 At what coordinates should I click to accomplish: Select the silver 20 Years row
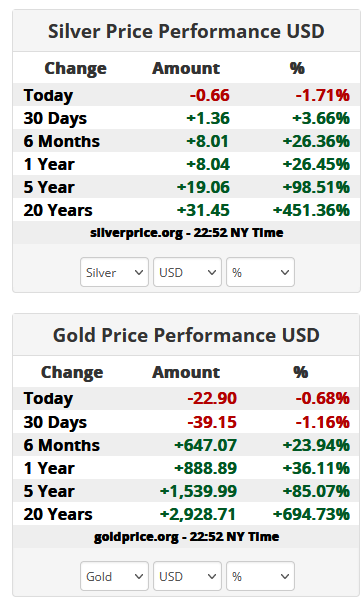click(186, 210)
